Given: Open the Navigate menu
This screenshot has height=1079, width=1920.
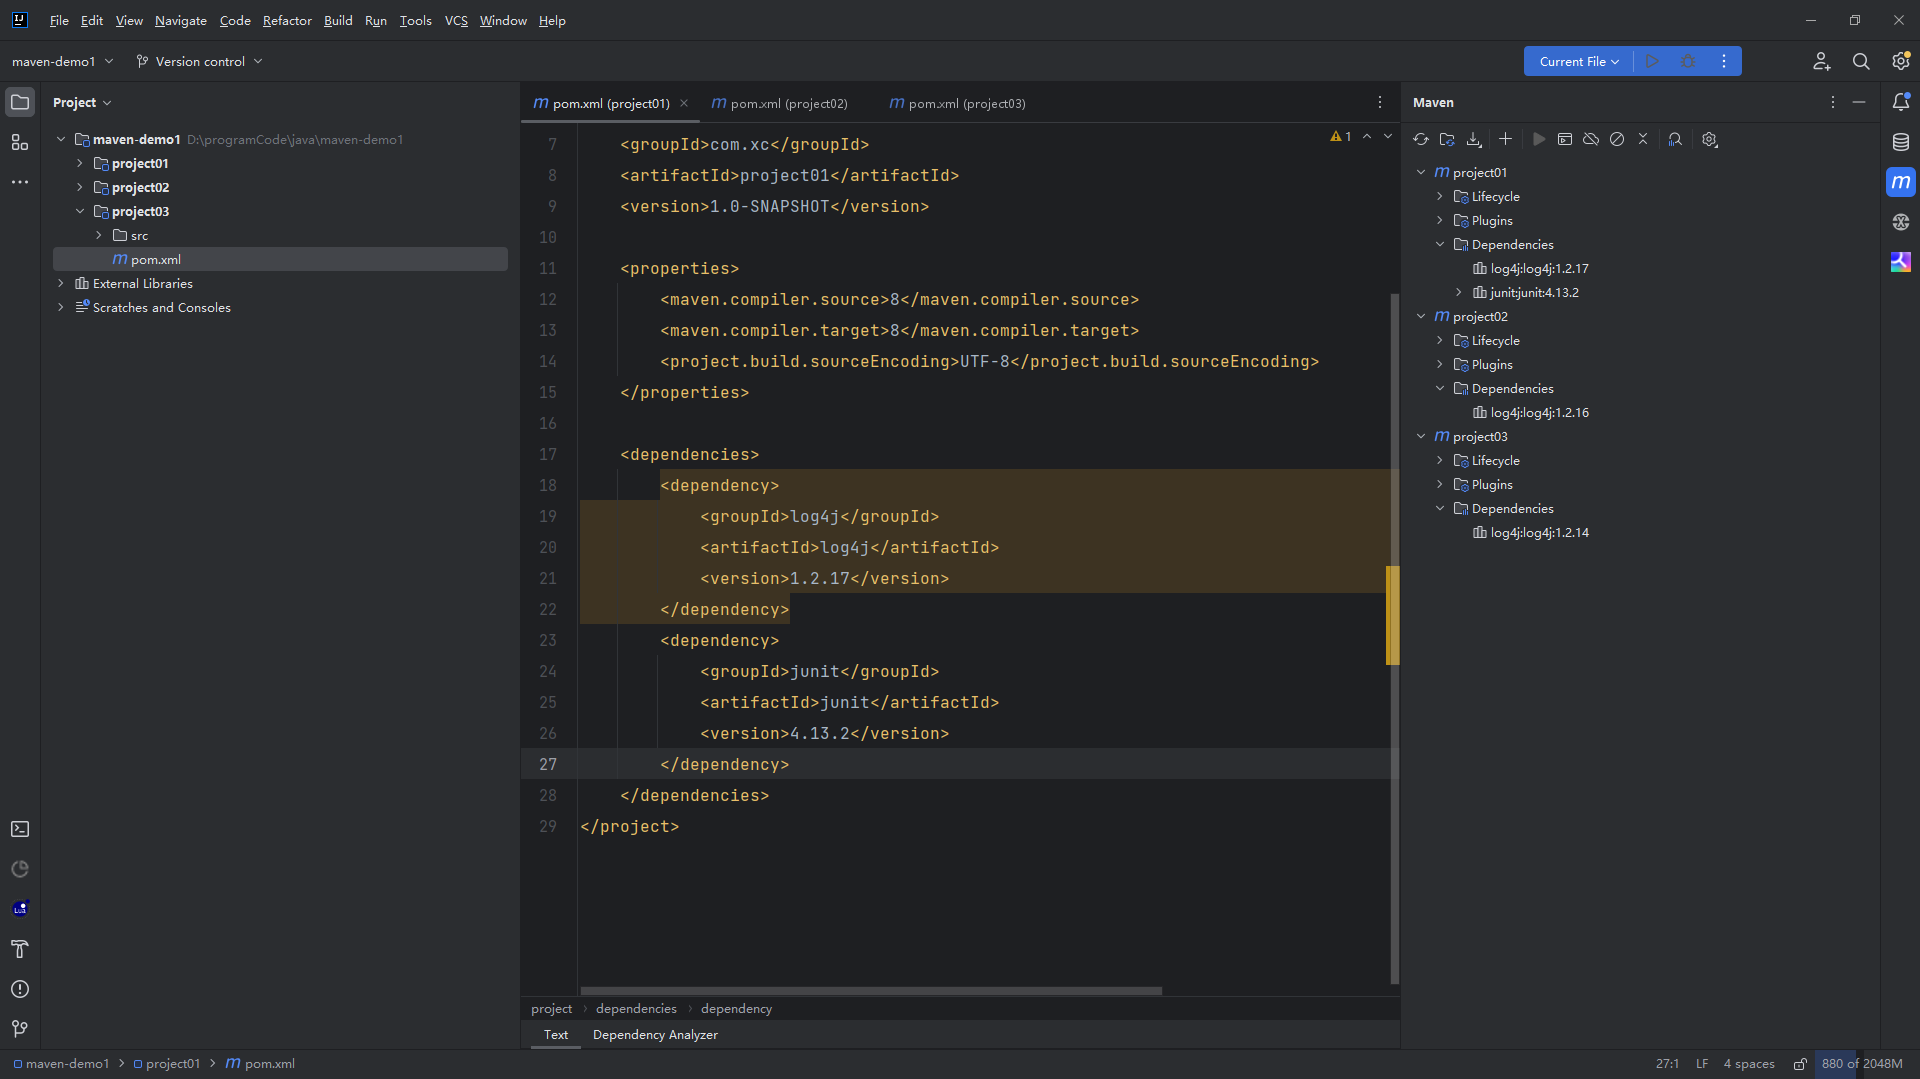Looking at the screenshot, I should 180,21.
